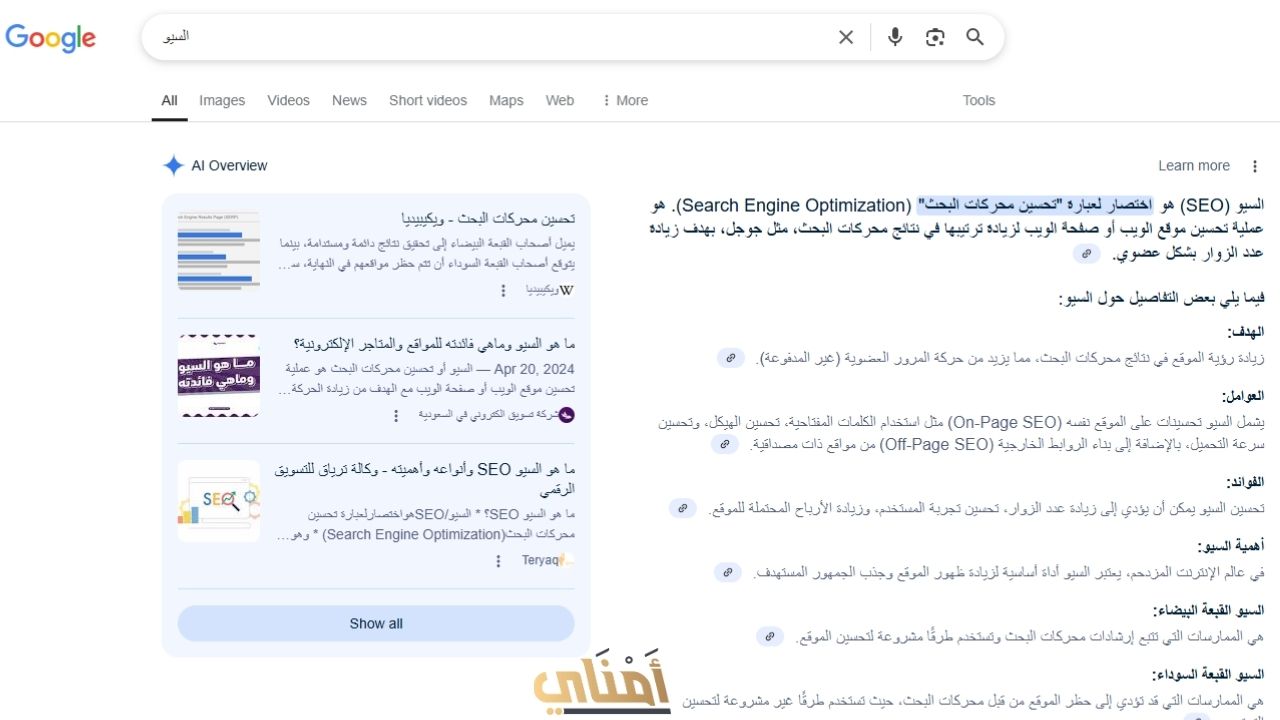Click the السيو القبعة البيضاء: heading
The width and height of the screenshot is (1280, 720).
point(1208,610)
